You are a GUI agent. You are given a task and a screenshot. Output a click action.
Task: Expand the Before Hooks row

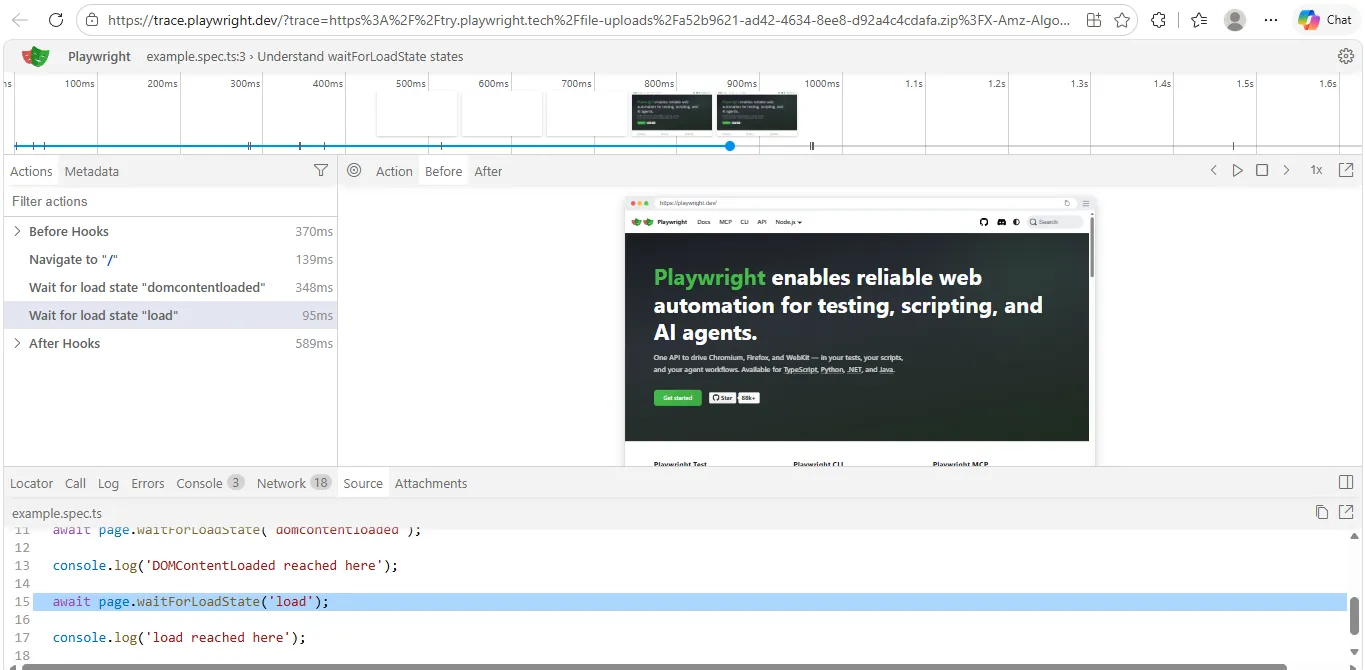coord(17,231)
